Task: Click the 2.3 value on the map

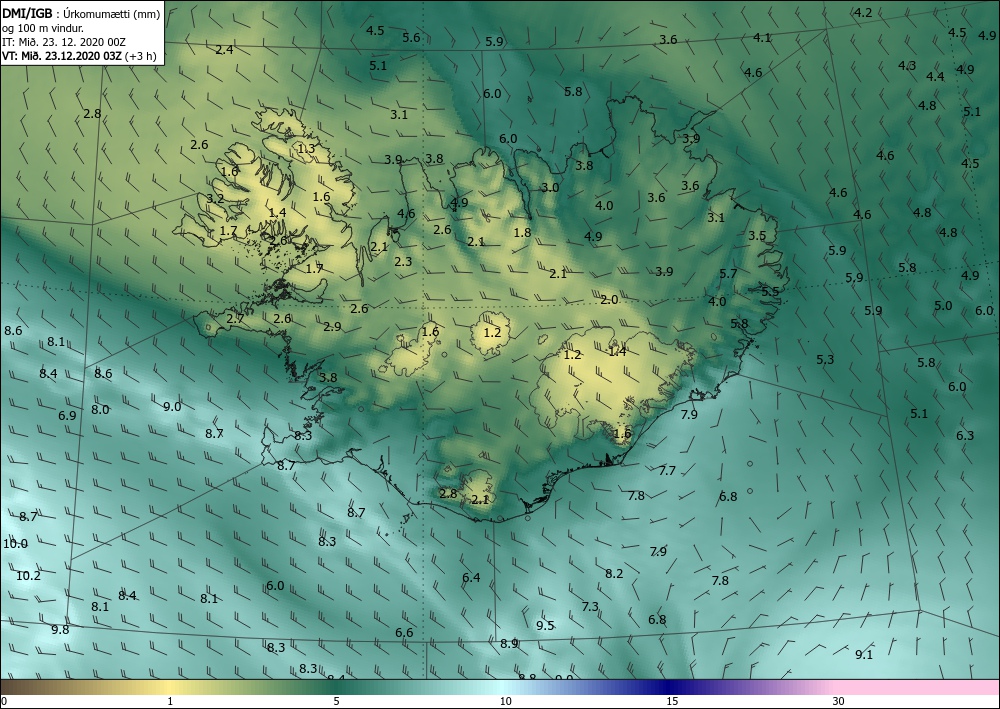Action: point(403,261)
